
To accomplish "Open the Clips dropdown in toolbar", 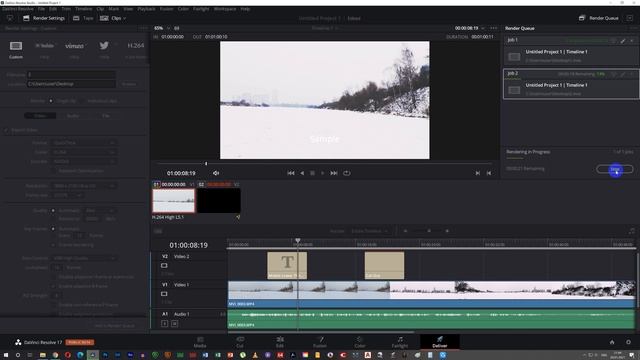I will click(113, 18).
